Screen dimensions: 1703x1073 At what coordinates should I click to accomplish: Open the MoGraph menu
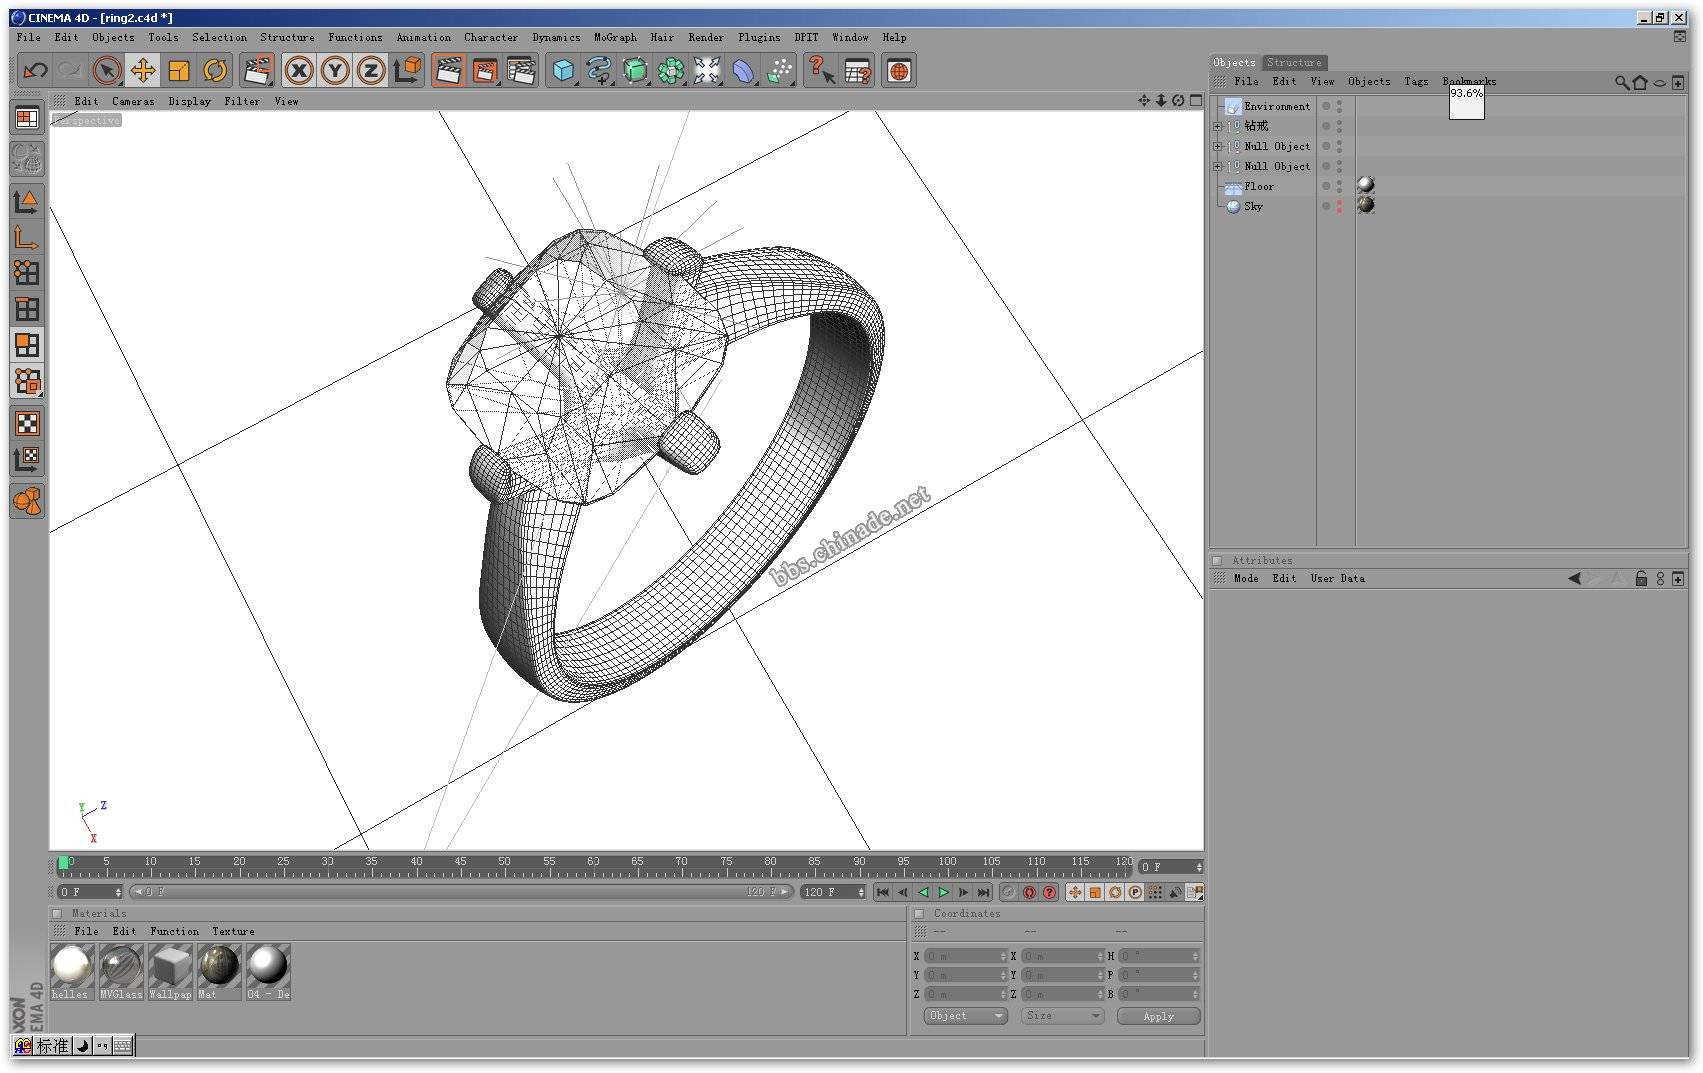[615, 37]
